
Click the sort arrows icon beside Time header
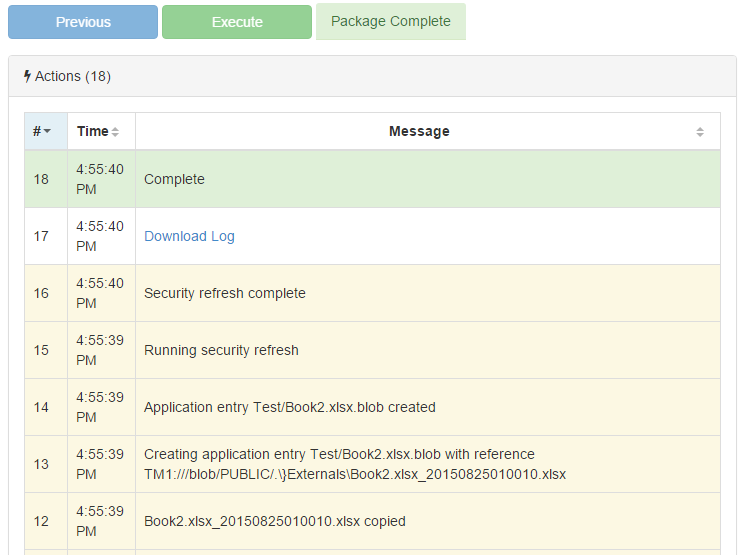(x=115, y=132)
